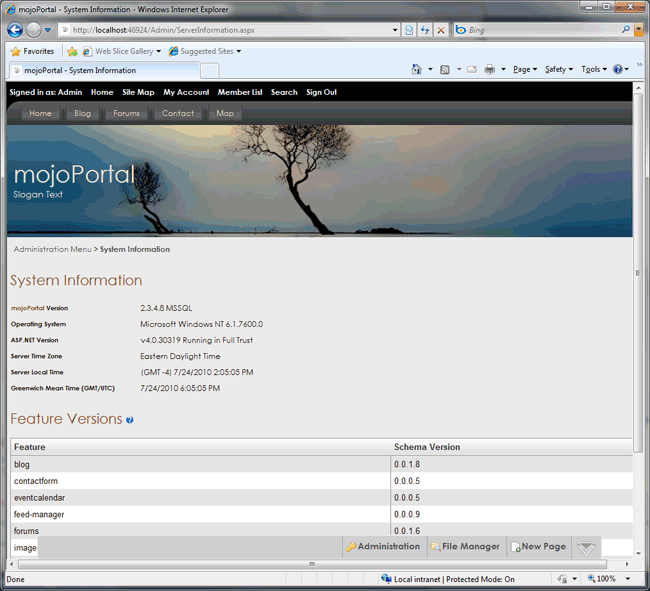Expand the Page dropdown menu
This screenshot has width=650, height=591.
tap(524, 70)
